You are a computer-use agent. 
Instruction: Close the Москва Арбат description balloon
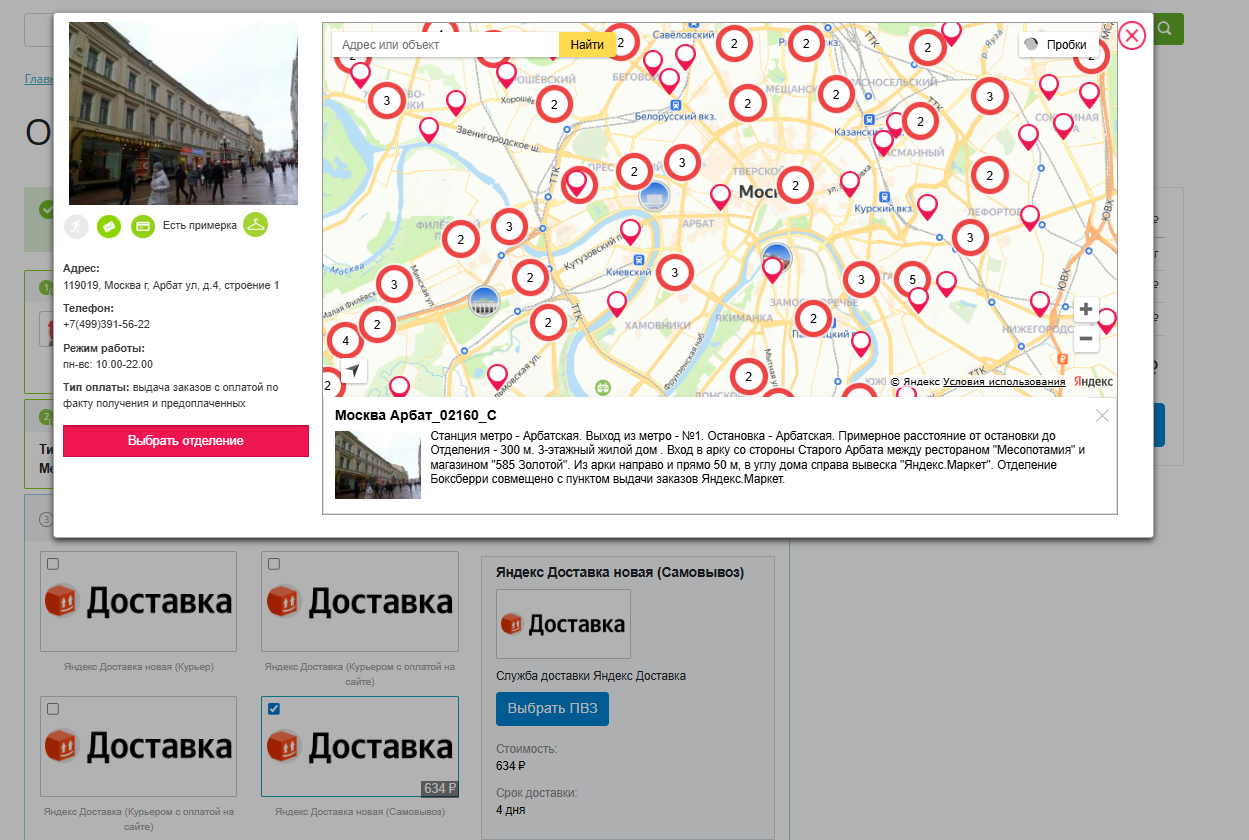click(1102, 416)
